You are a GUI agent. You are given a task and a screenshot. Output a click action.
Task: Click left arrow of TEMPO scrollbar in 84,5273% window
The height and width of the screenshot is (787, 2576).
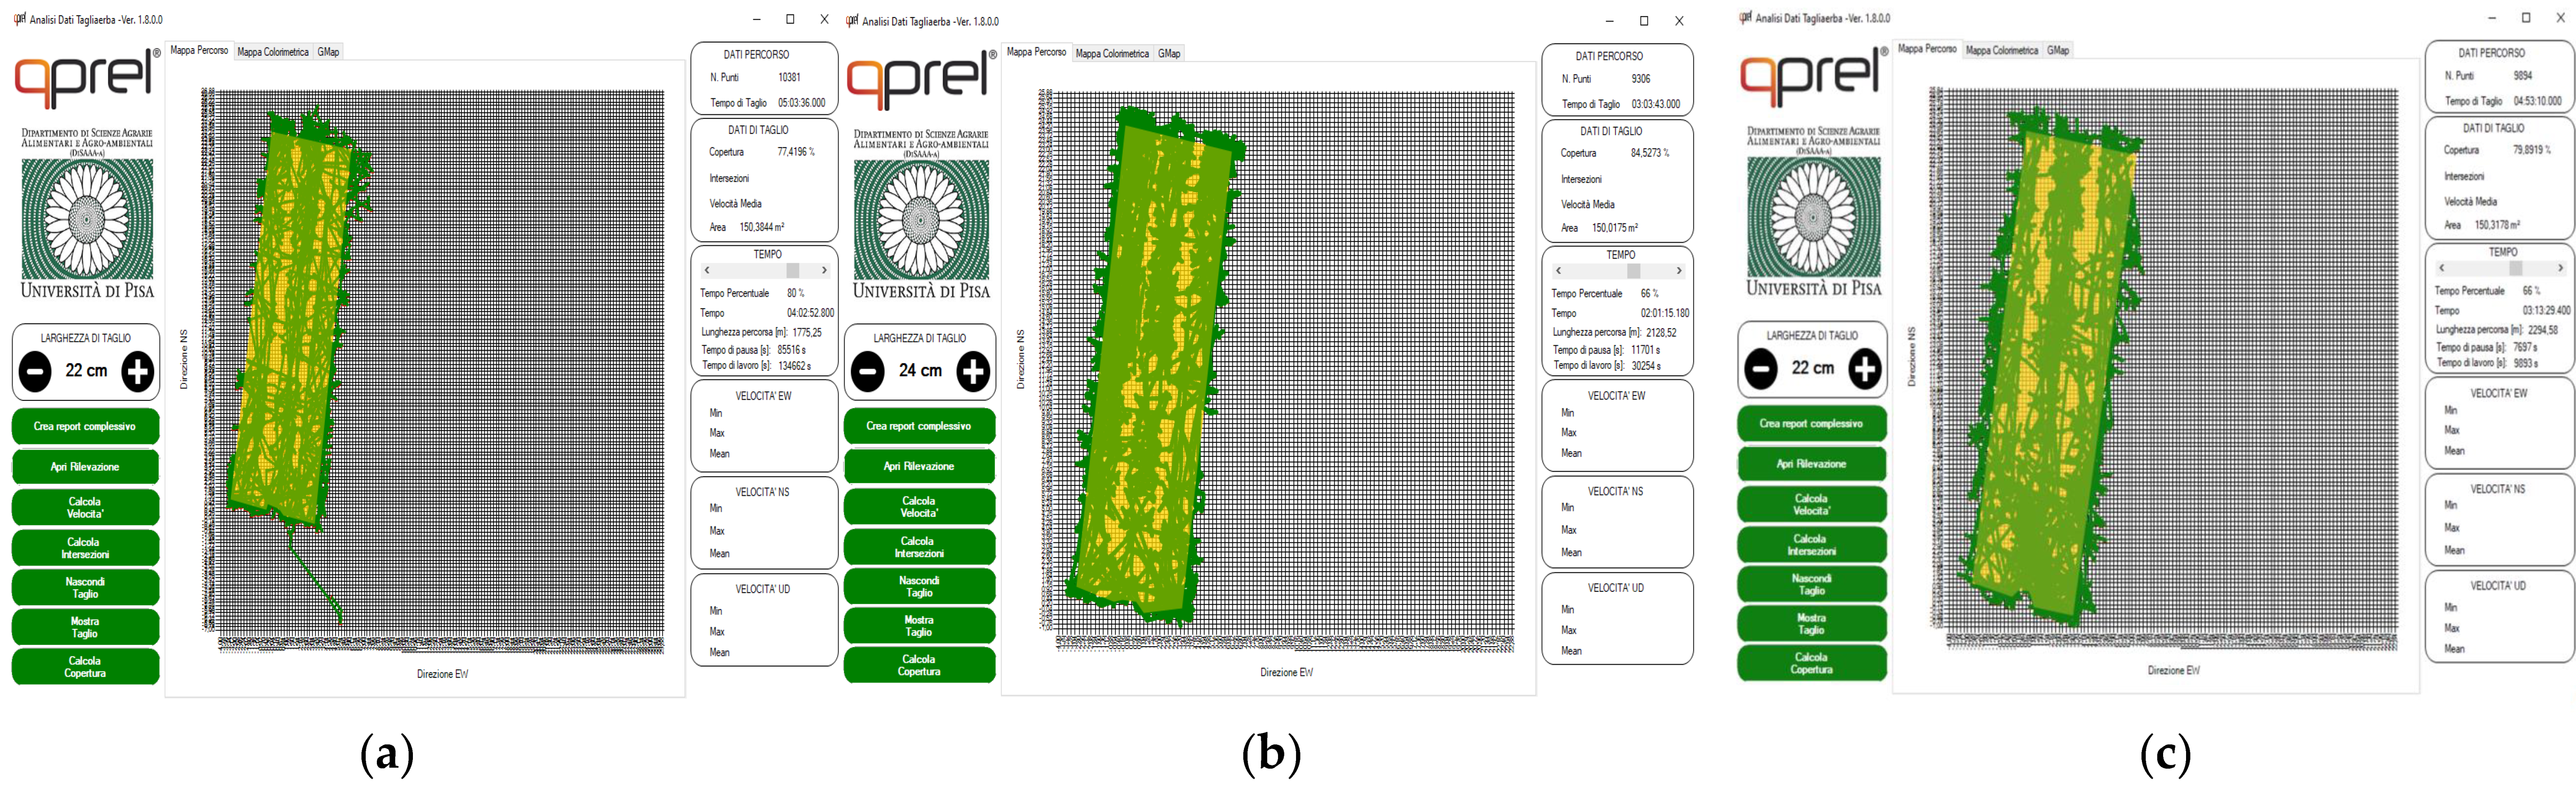pos(1558,271)
